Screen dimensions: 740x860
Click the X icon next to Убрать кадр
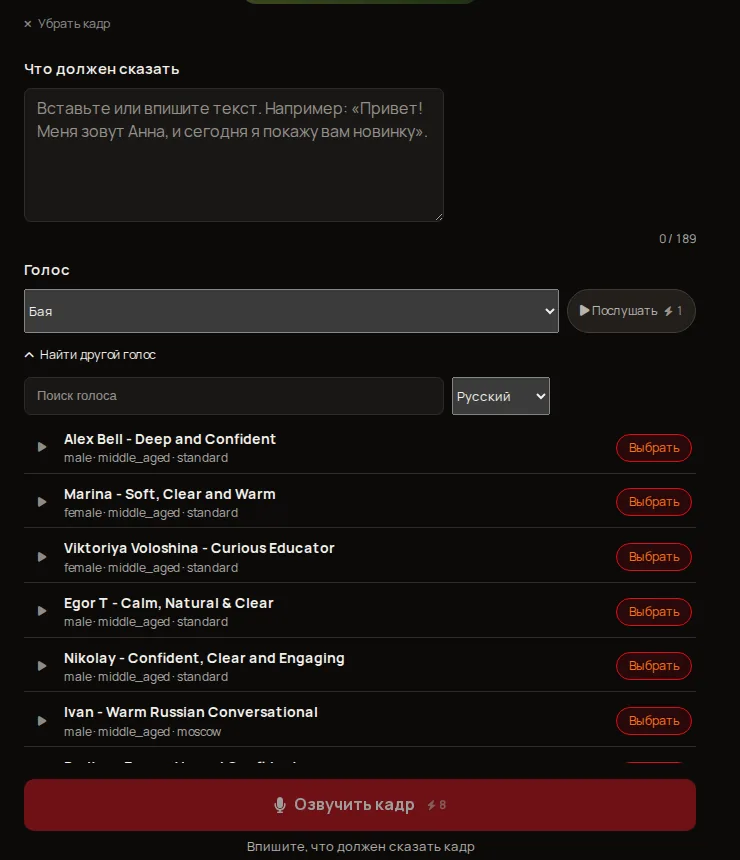click(28, 24)
